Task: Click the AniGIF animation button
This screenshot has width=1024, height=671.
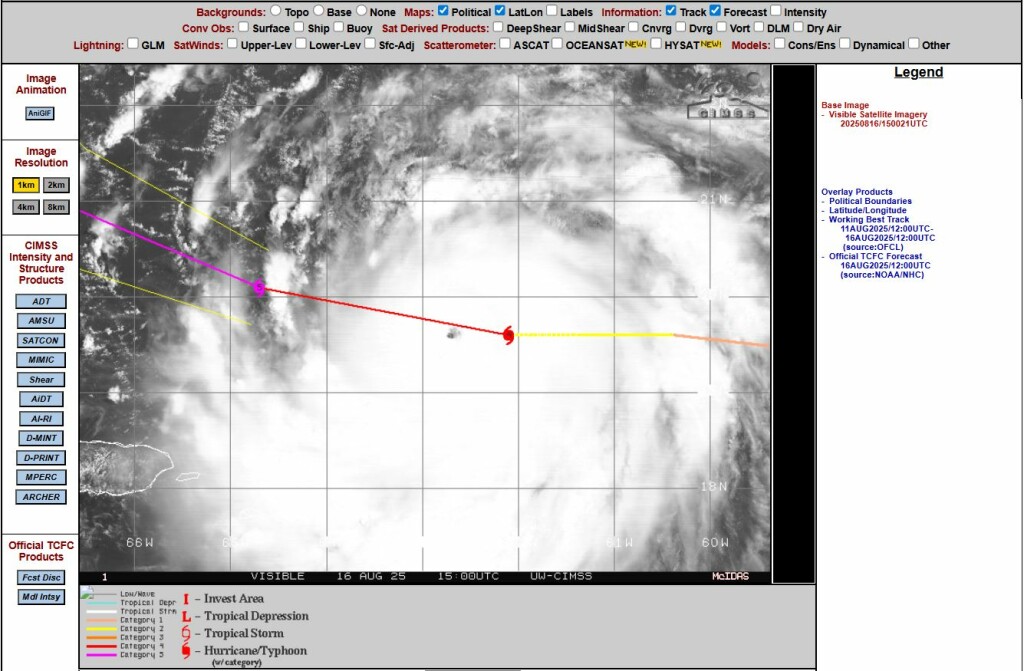Action: [40, 113]
